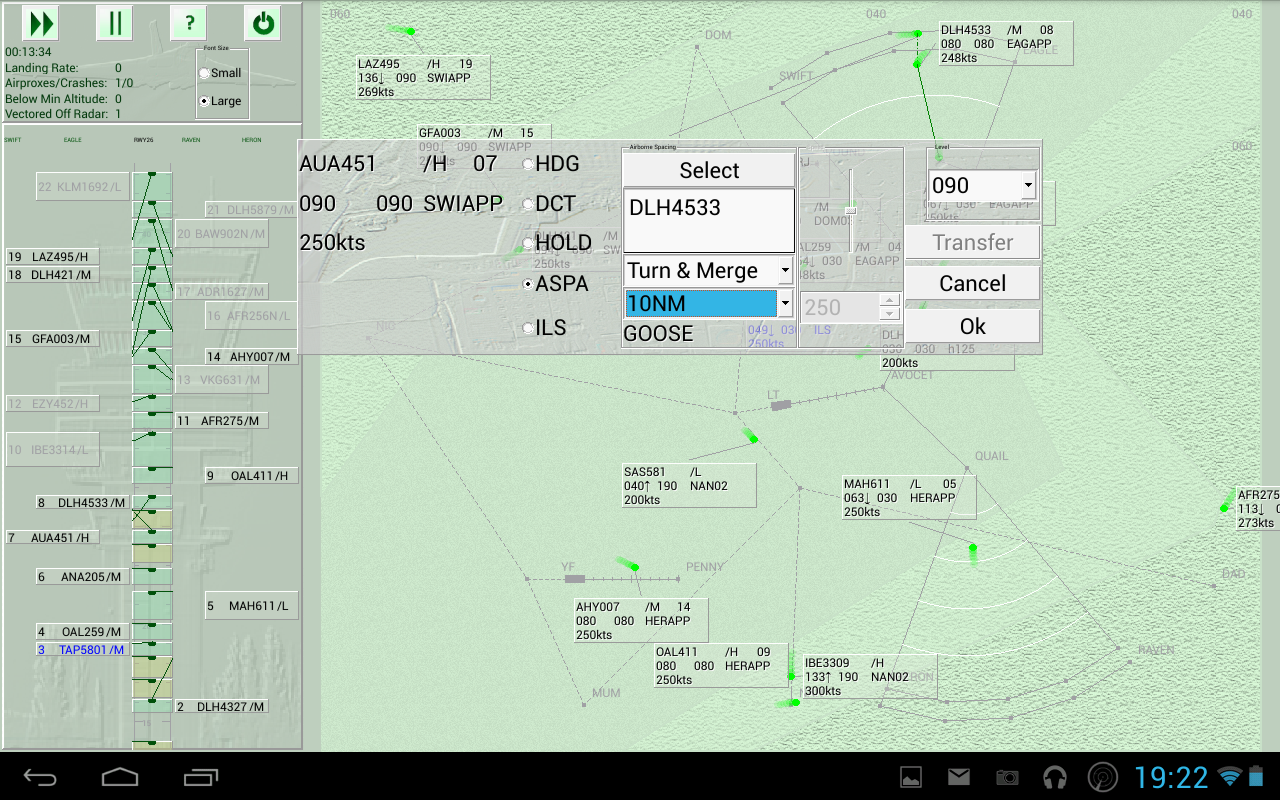Select the LAZ495 aircraft blip on radar
Viewport: 1280px width, 800px height.
pyautogui.click(x=410, y=31)
